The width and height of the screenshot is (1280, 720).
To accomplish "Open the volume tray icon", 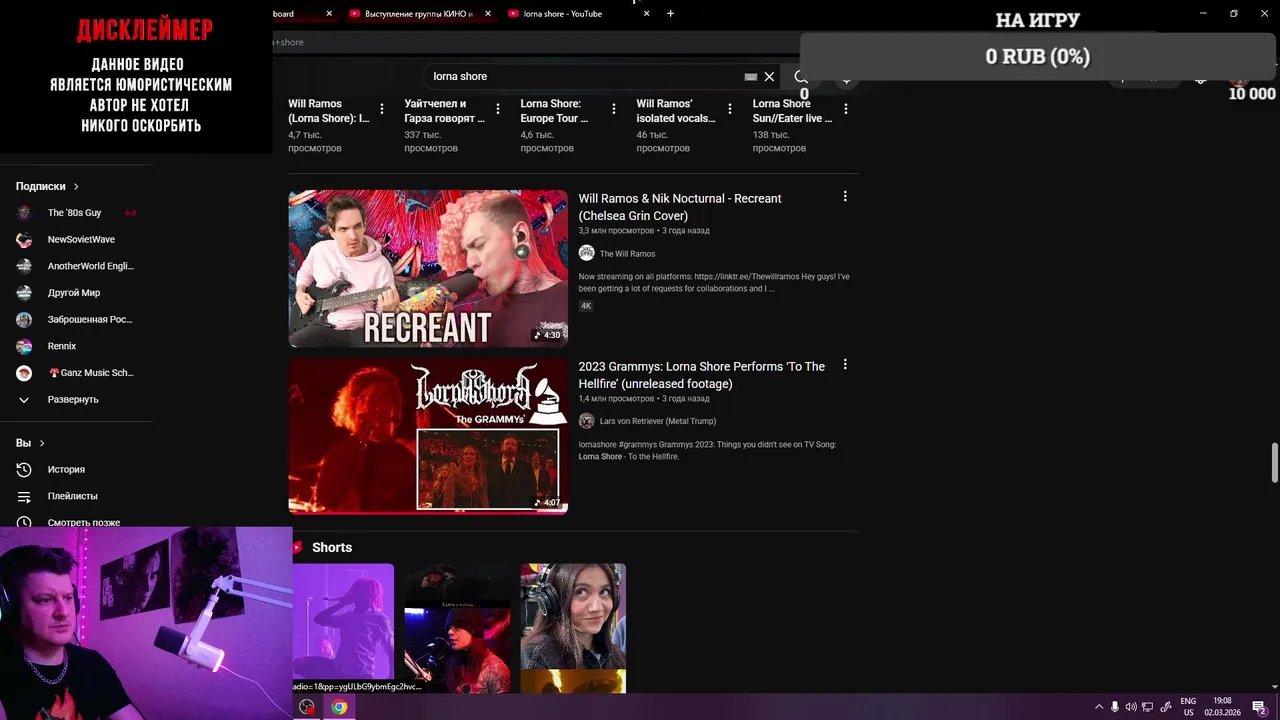I will [x=1131, y=707].
